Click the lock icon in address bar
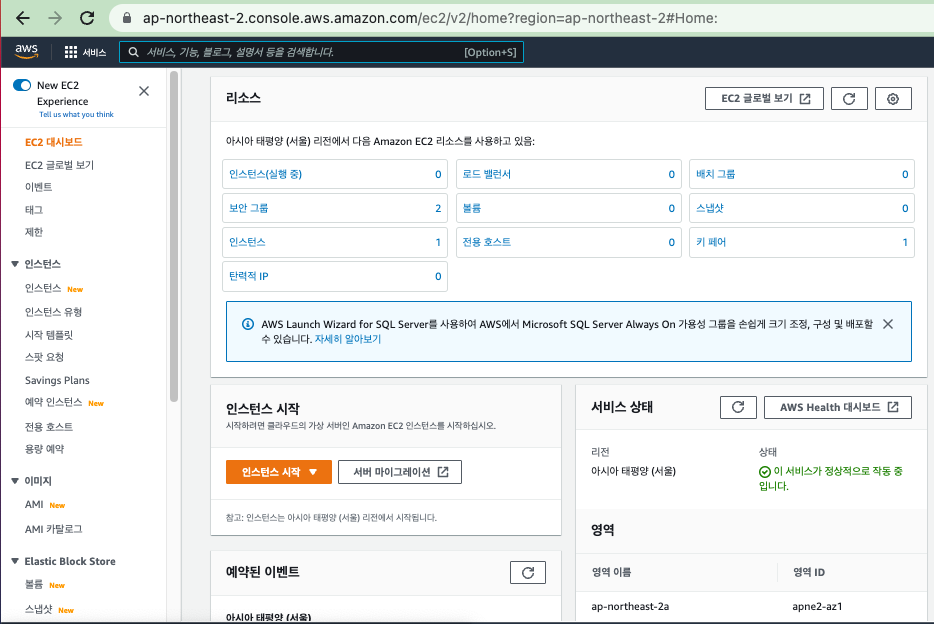The width and height of the screenshot is (934, 624). 127,18
